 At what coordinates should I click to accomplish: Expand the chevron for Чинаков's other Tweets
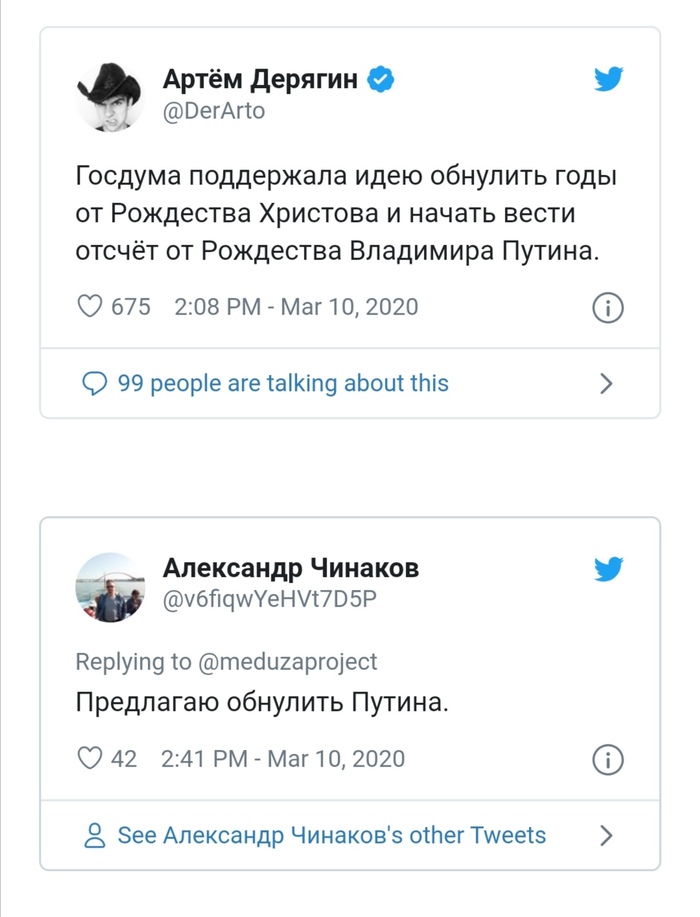[605, 835]
